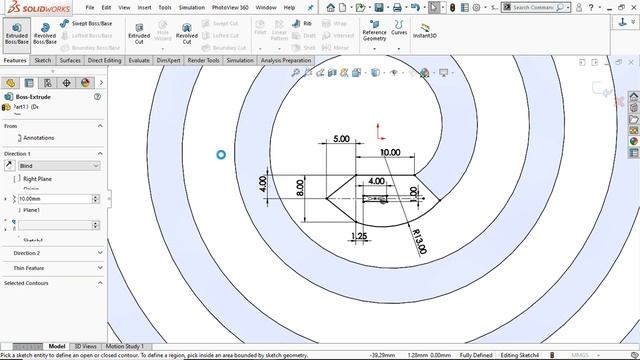Open Appearances tab in task pane
The image size is (640, 360).
[633, 141]
